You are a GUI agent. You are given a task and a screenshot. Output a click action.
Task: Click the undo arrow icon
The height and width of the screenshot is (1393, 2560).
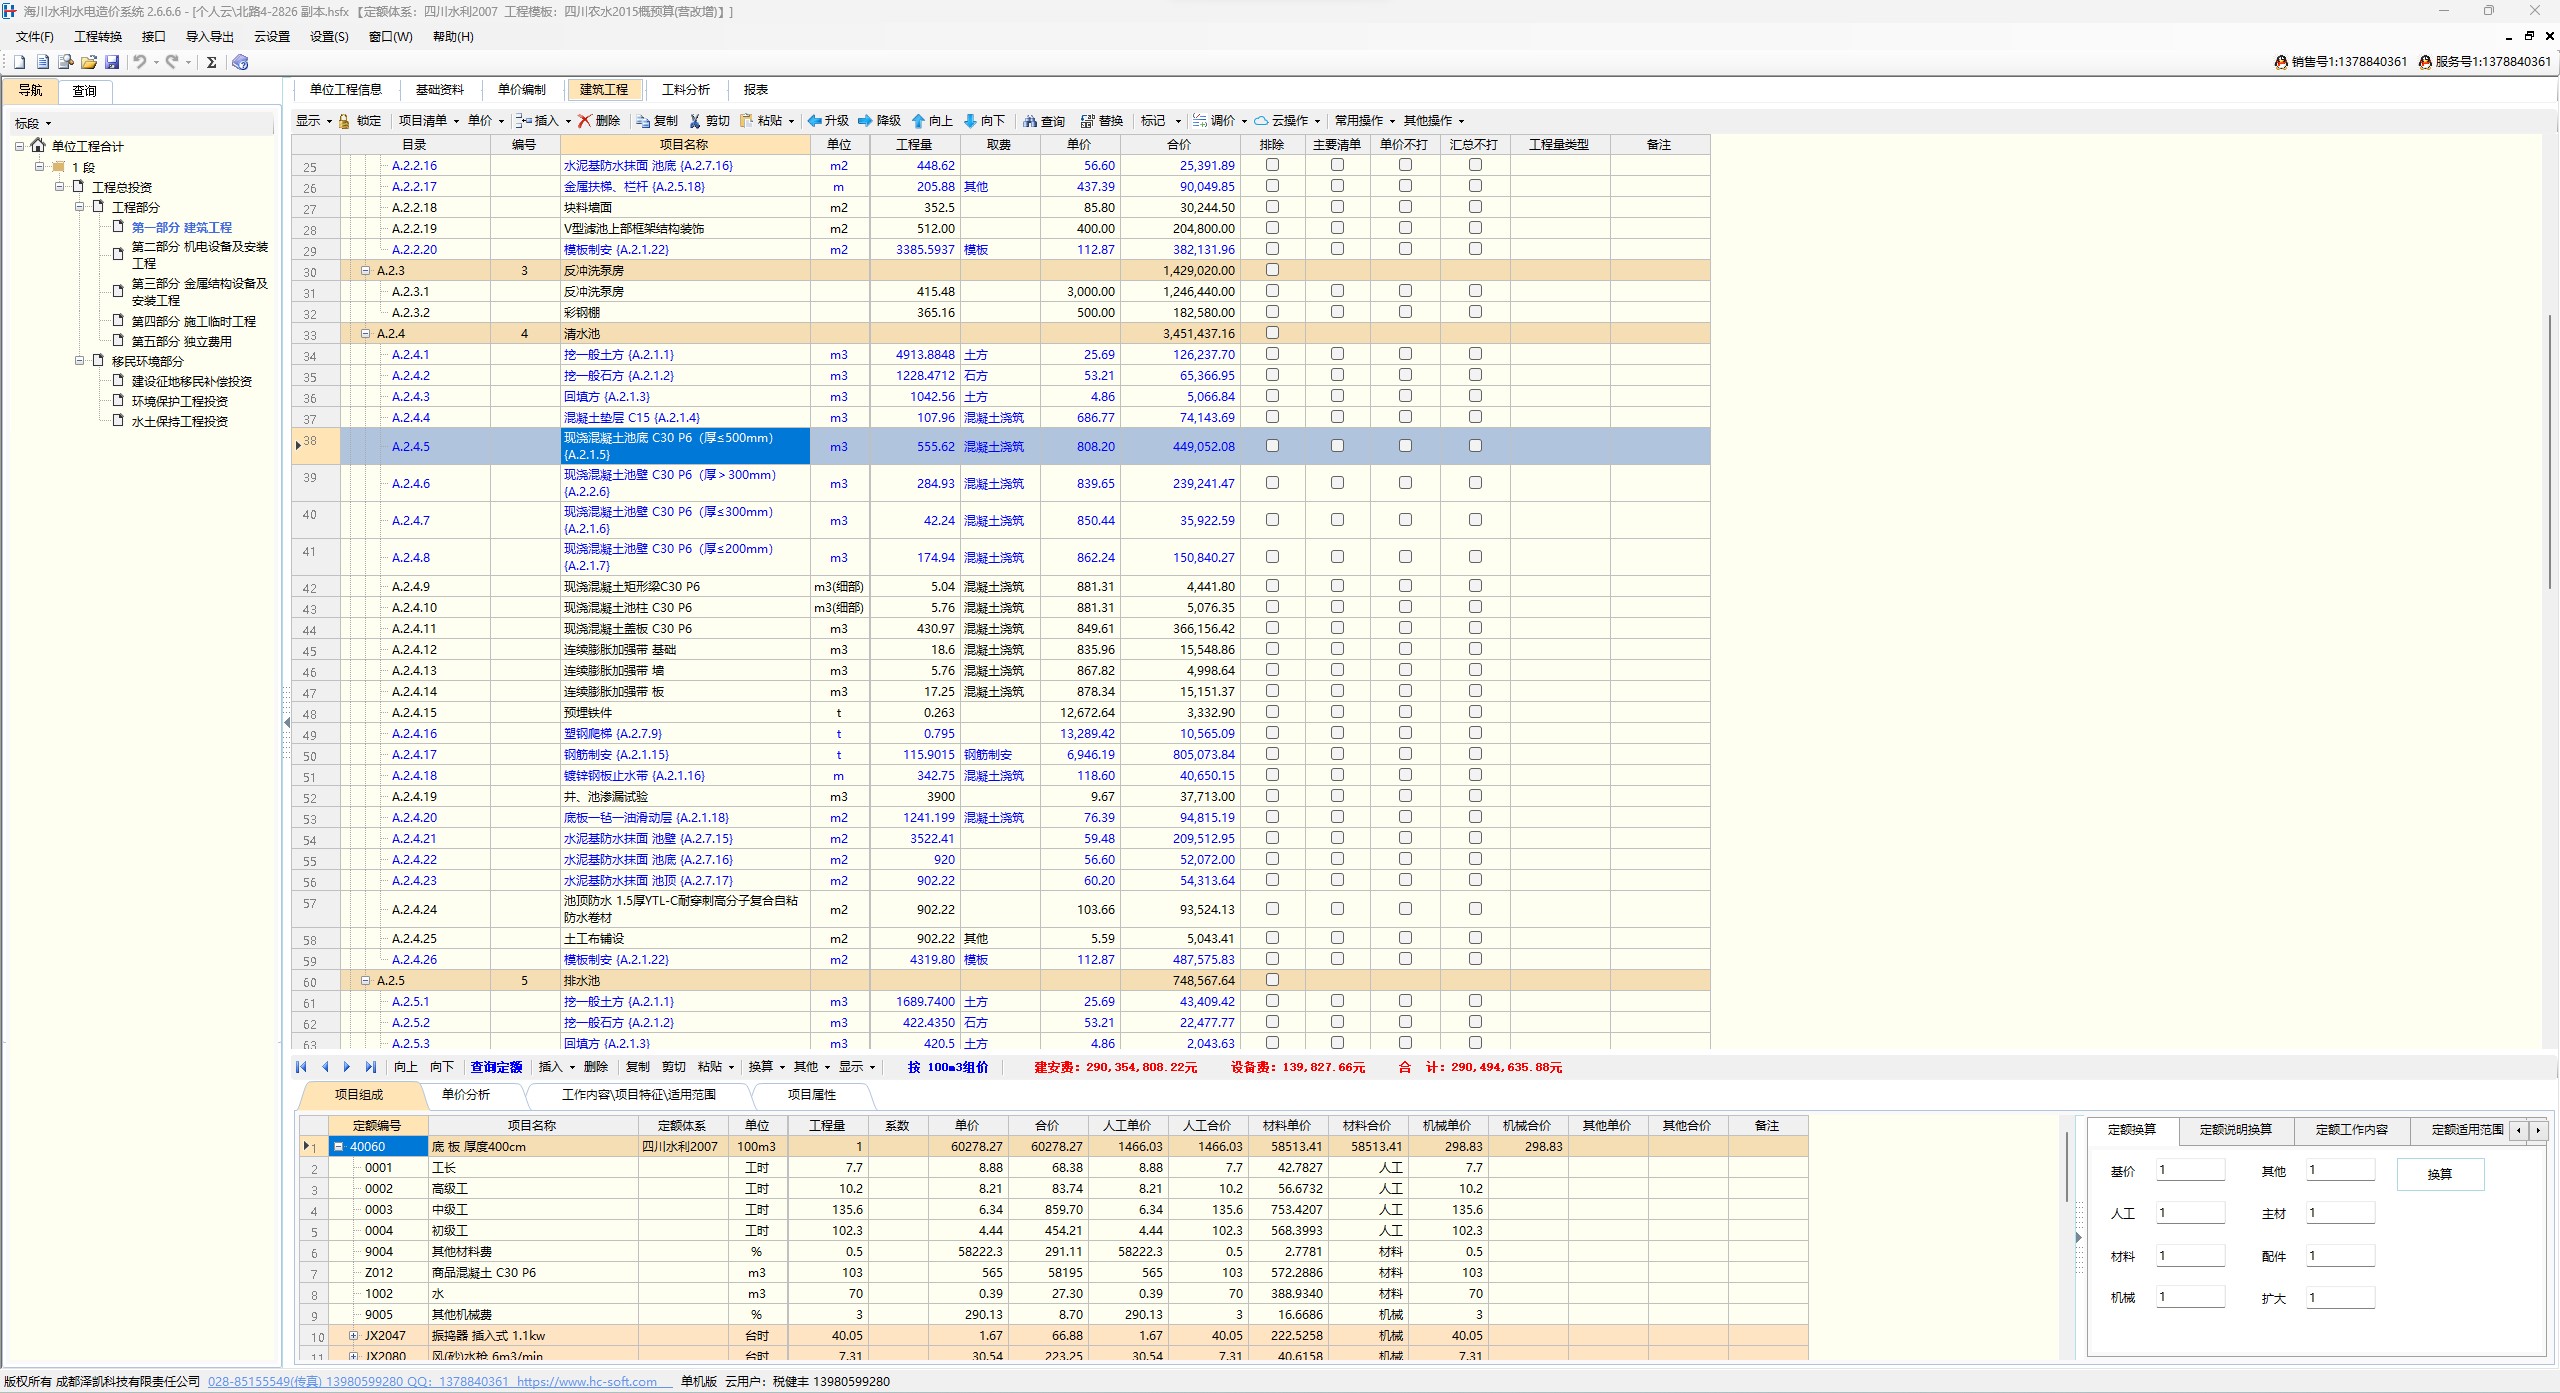coord(140,62)
